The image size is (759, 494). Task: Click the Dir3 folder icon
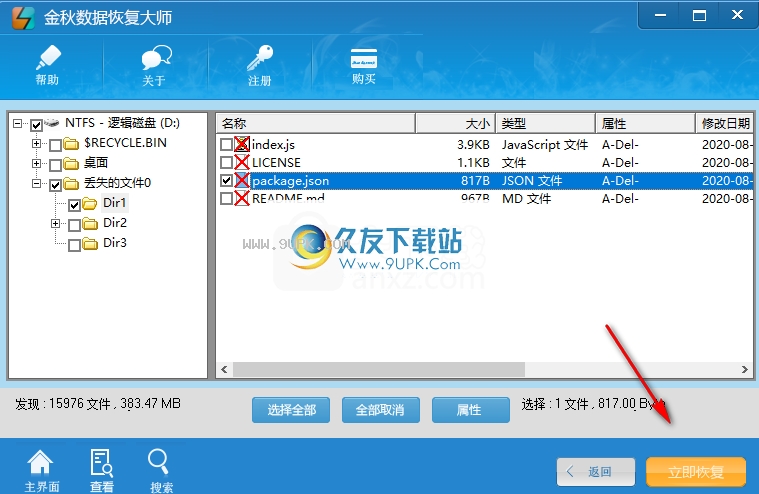[90, 243]
